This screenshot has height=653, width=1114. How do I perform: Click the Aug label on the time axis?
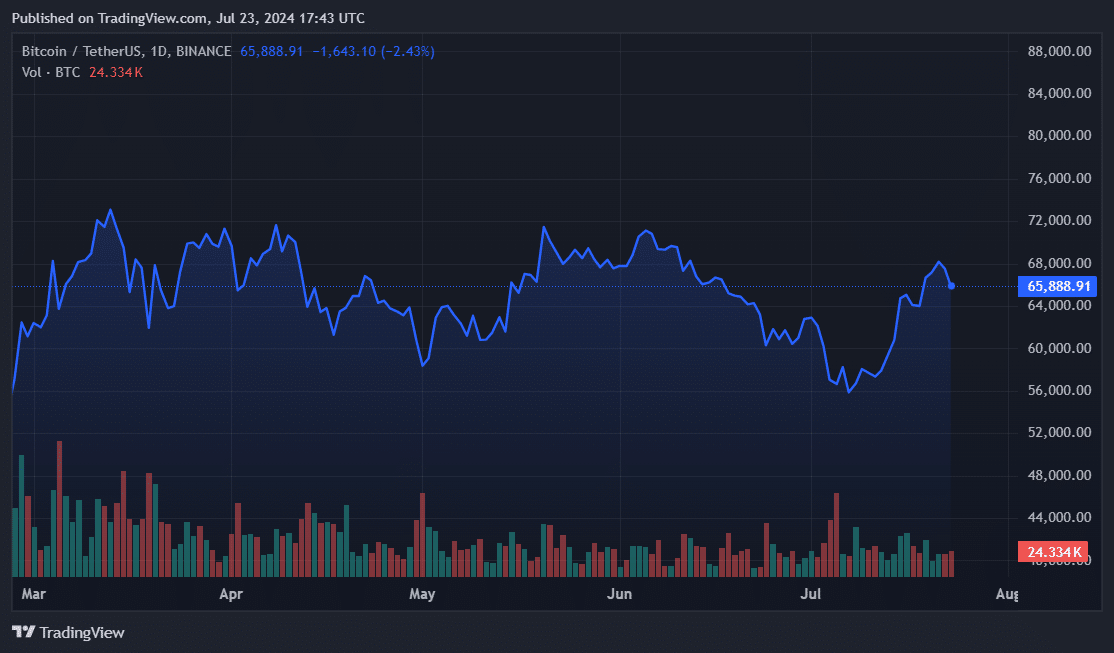(1007, 594)
